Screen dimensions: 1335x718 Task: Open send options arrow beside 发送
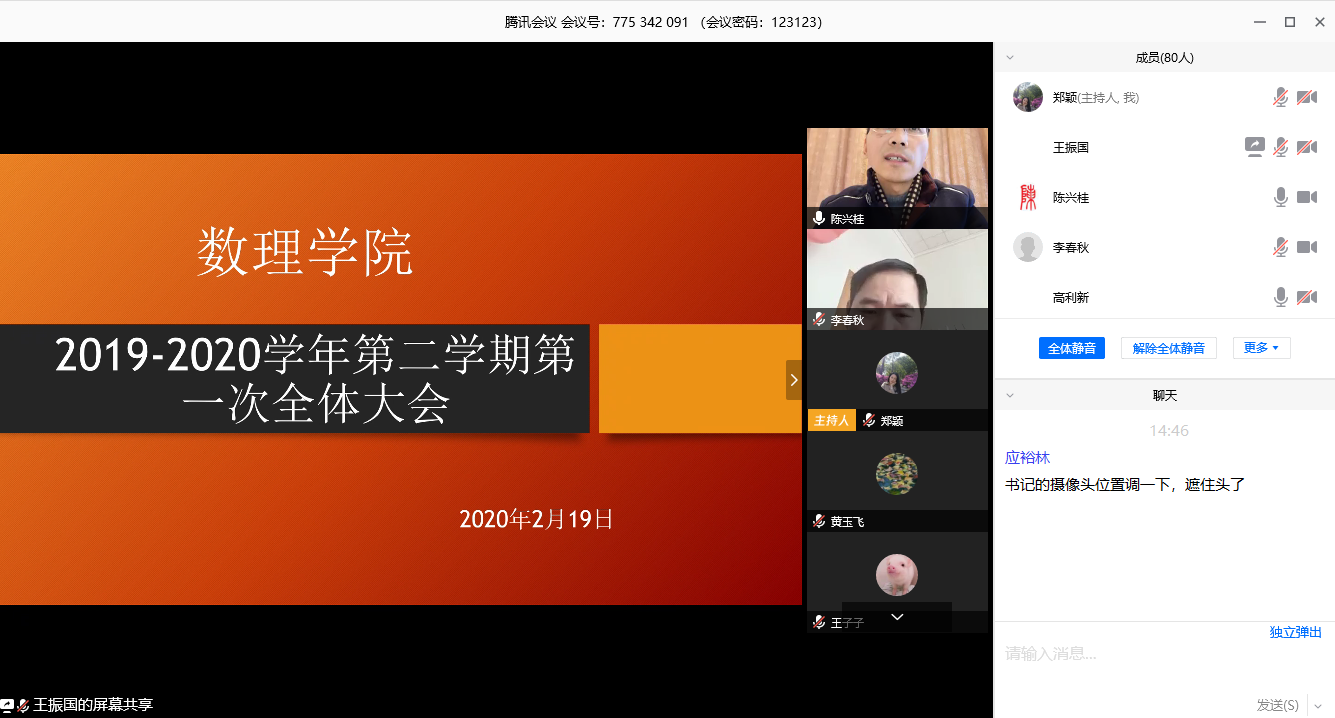point(1317,705)
